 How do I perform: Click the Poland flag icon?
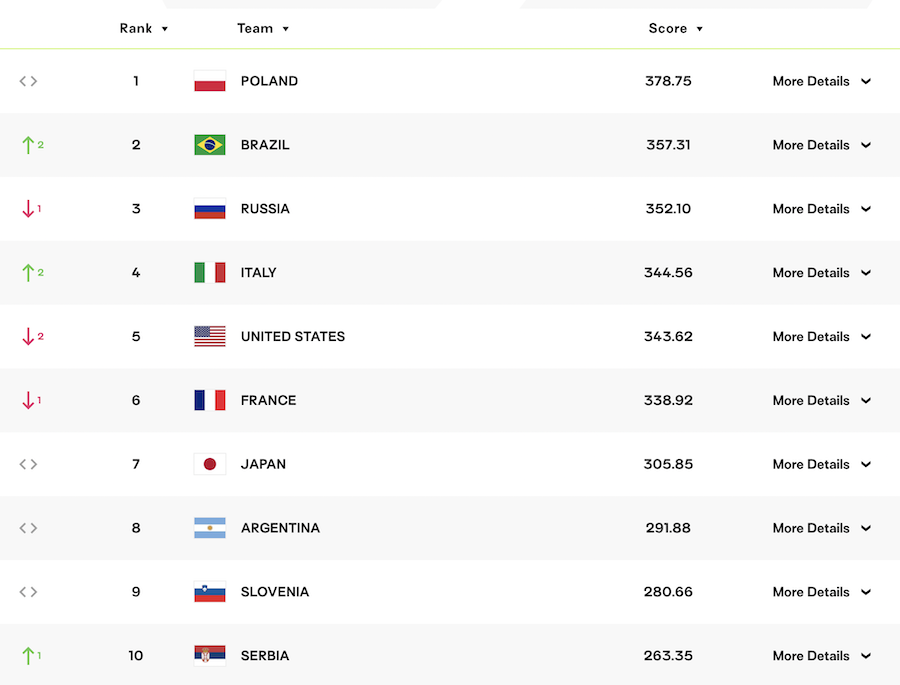210,81
